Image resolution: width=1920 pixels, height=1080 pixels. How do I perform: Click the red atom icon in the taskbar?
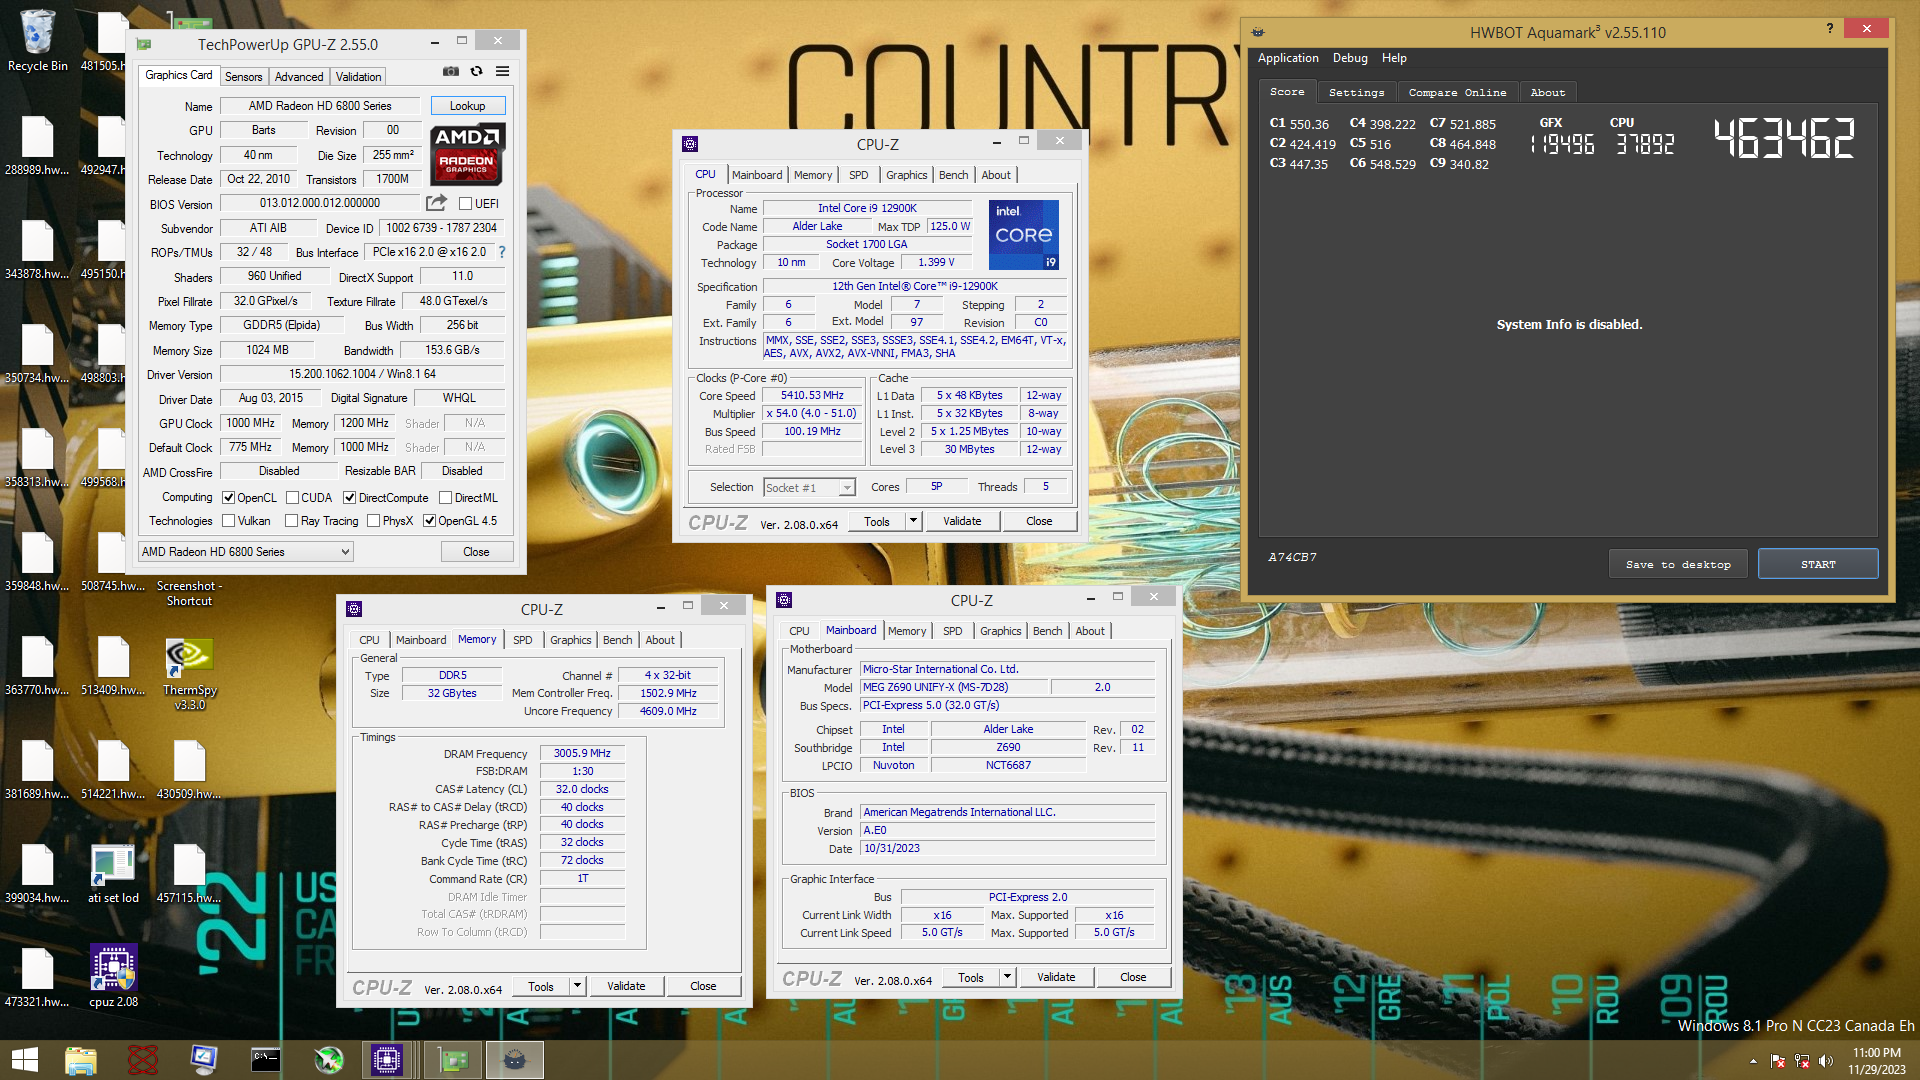click(x=143, y=1060)
